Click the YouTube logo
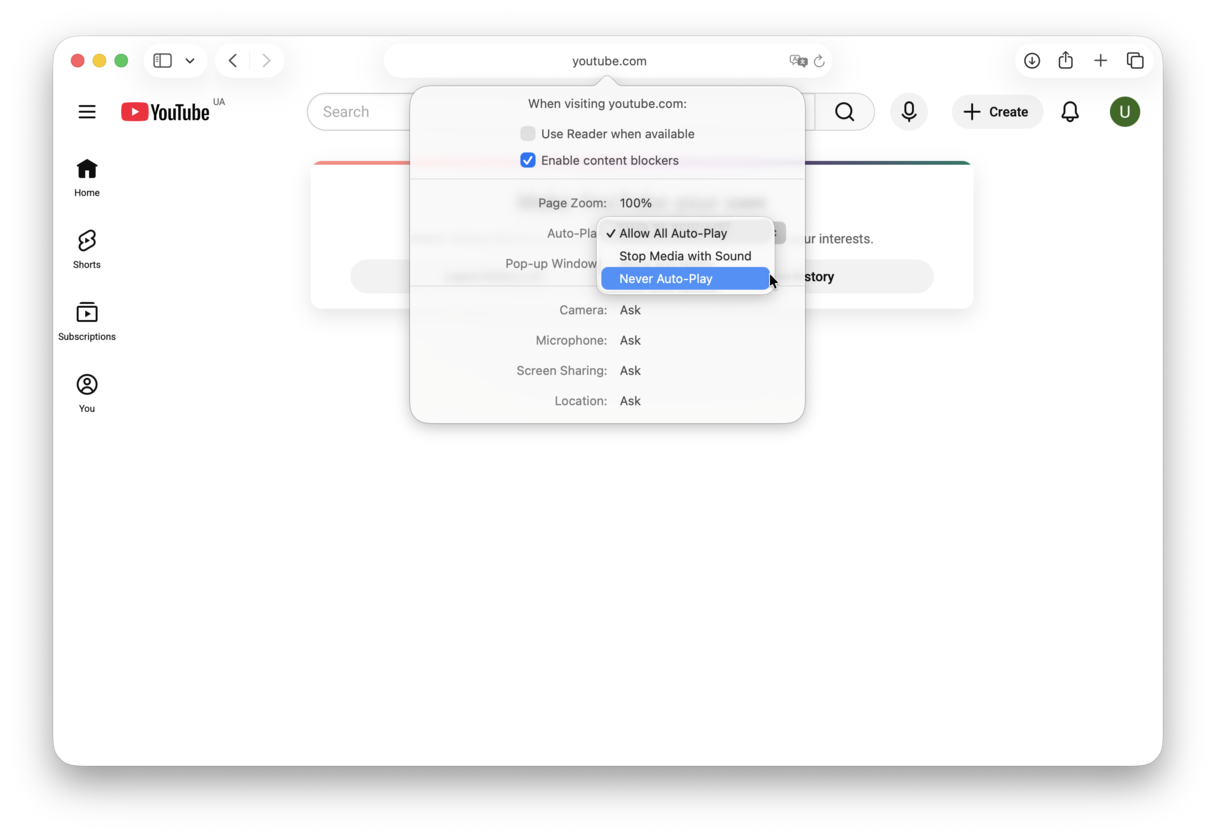The image size is (1216, 836). [166, 112]
